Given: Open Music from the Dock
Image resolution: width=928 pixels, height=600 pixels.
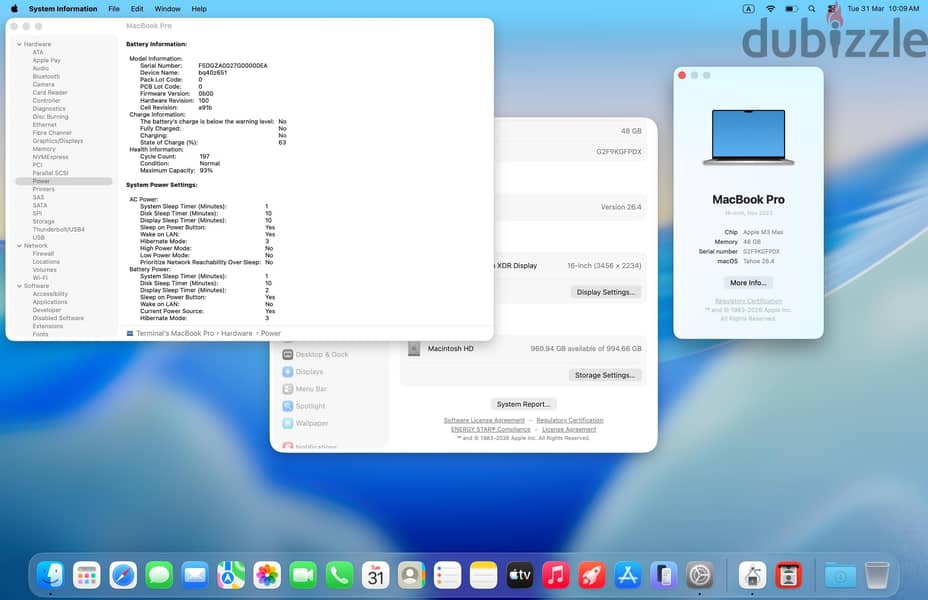Looking at the screenshot, I should pos(556,575).
